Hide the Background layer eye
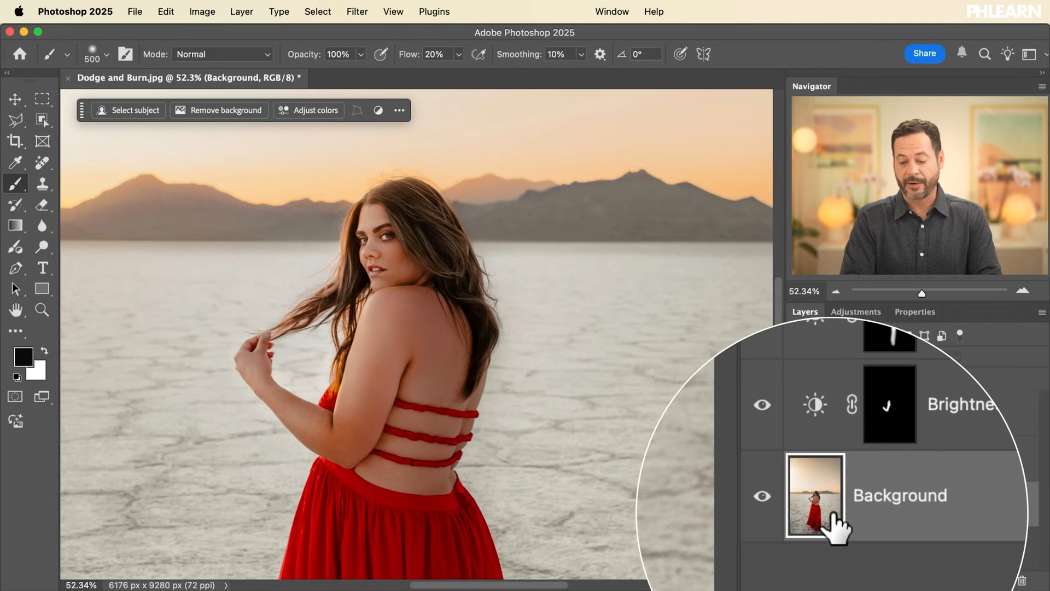 pos(762,496)
